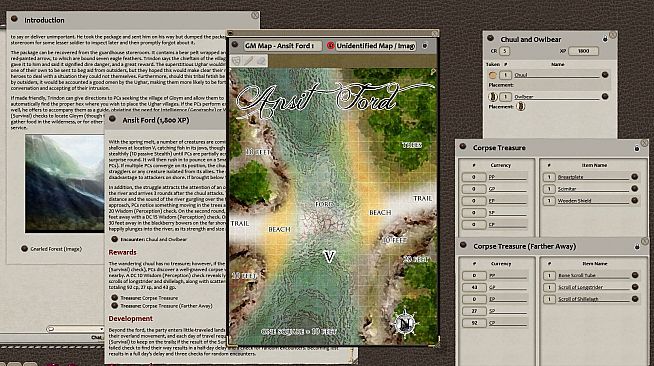Toggle lock on Corpse Treasure (Farther Away)
Screen dimensions: 654x366
click(x=637, y=247)
